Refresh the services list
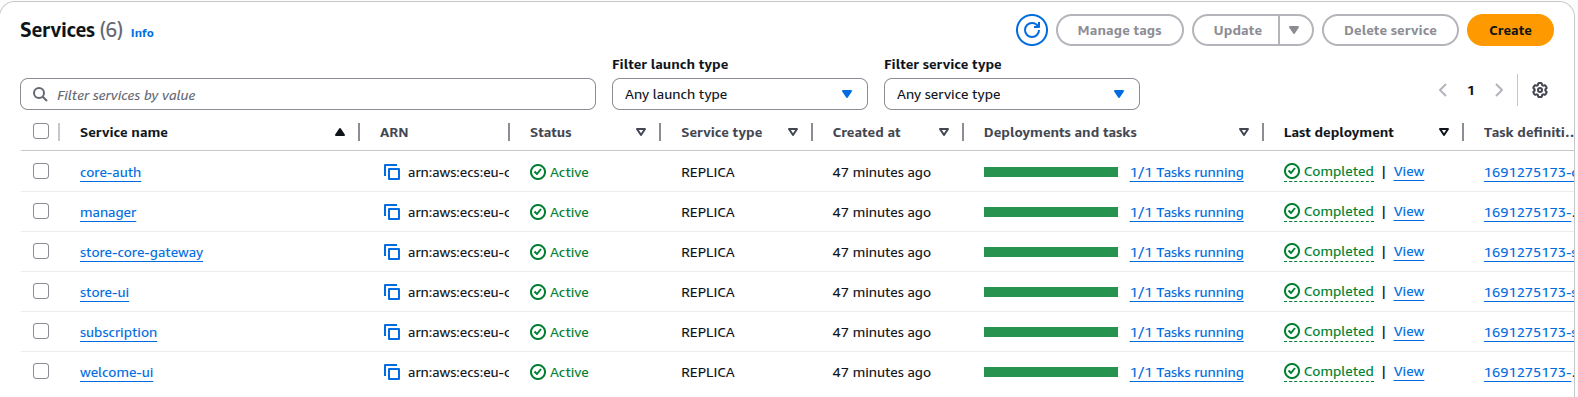 point(1031,30)
